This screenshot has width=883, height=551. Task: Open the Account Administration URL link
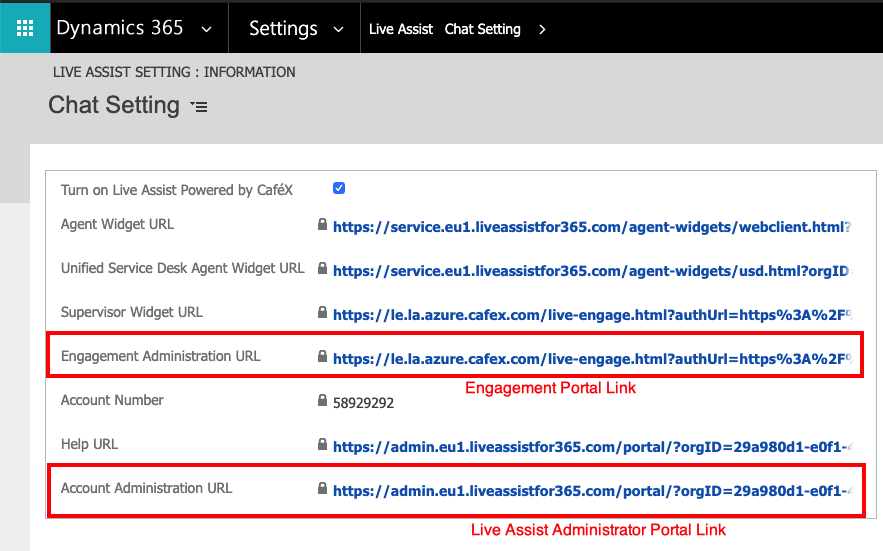click(x=592, y=491)
